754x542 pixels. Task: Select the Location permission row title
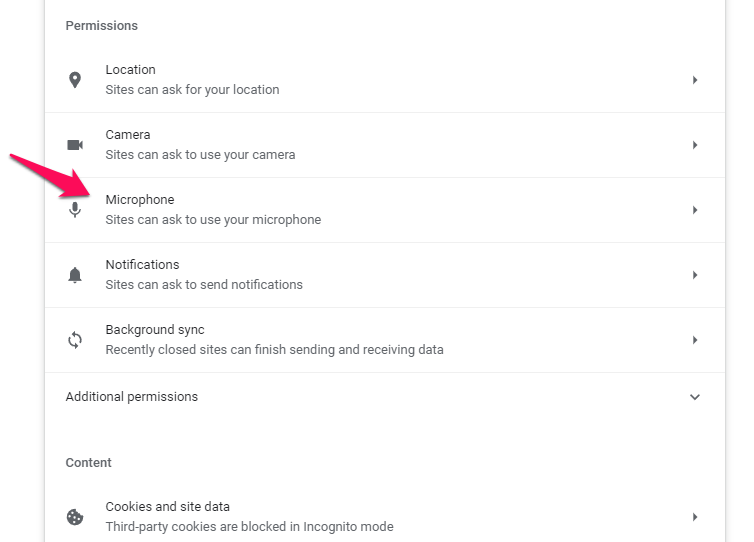pos(130,70)
